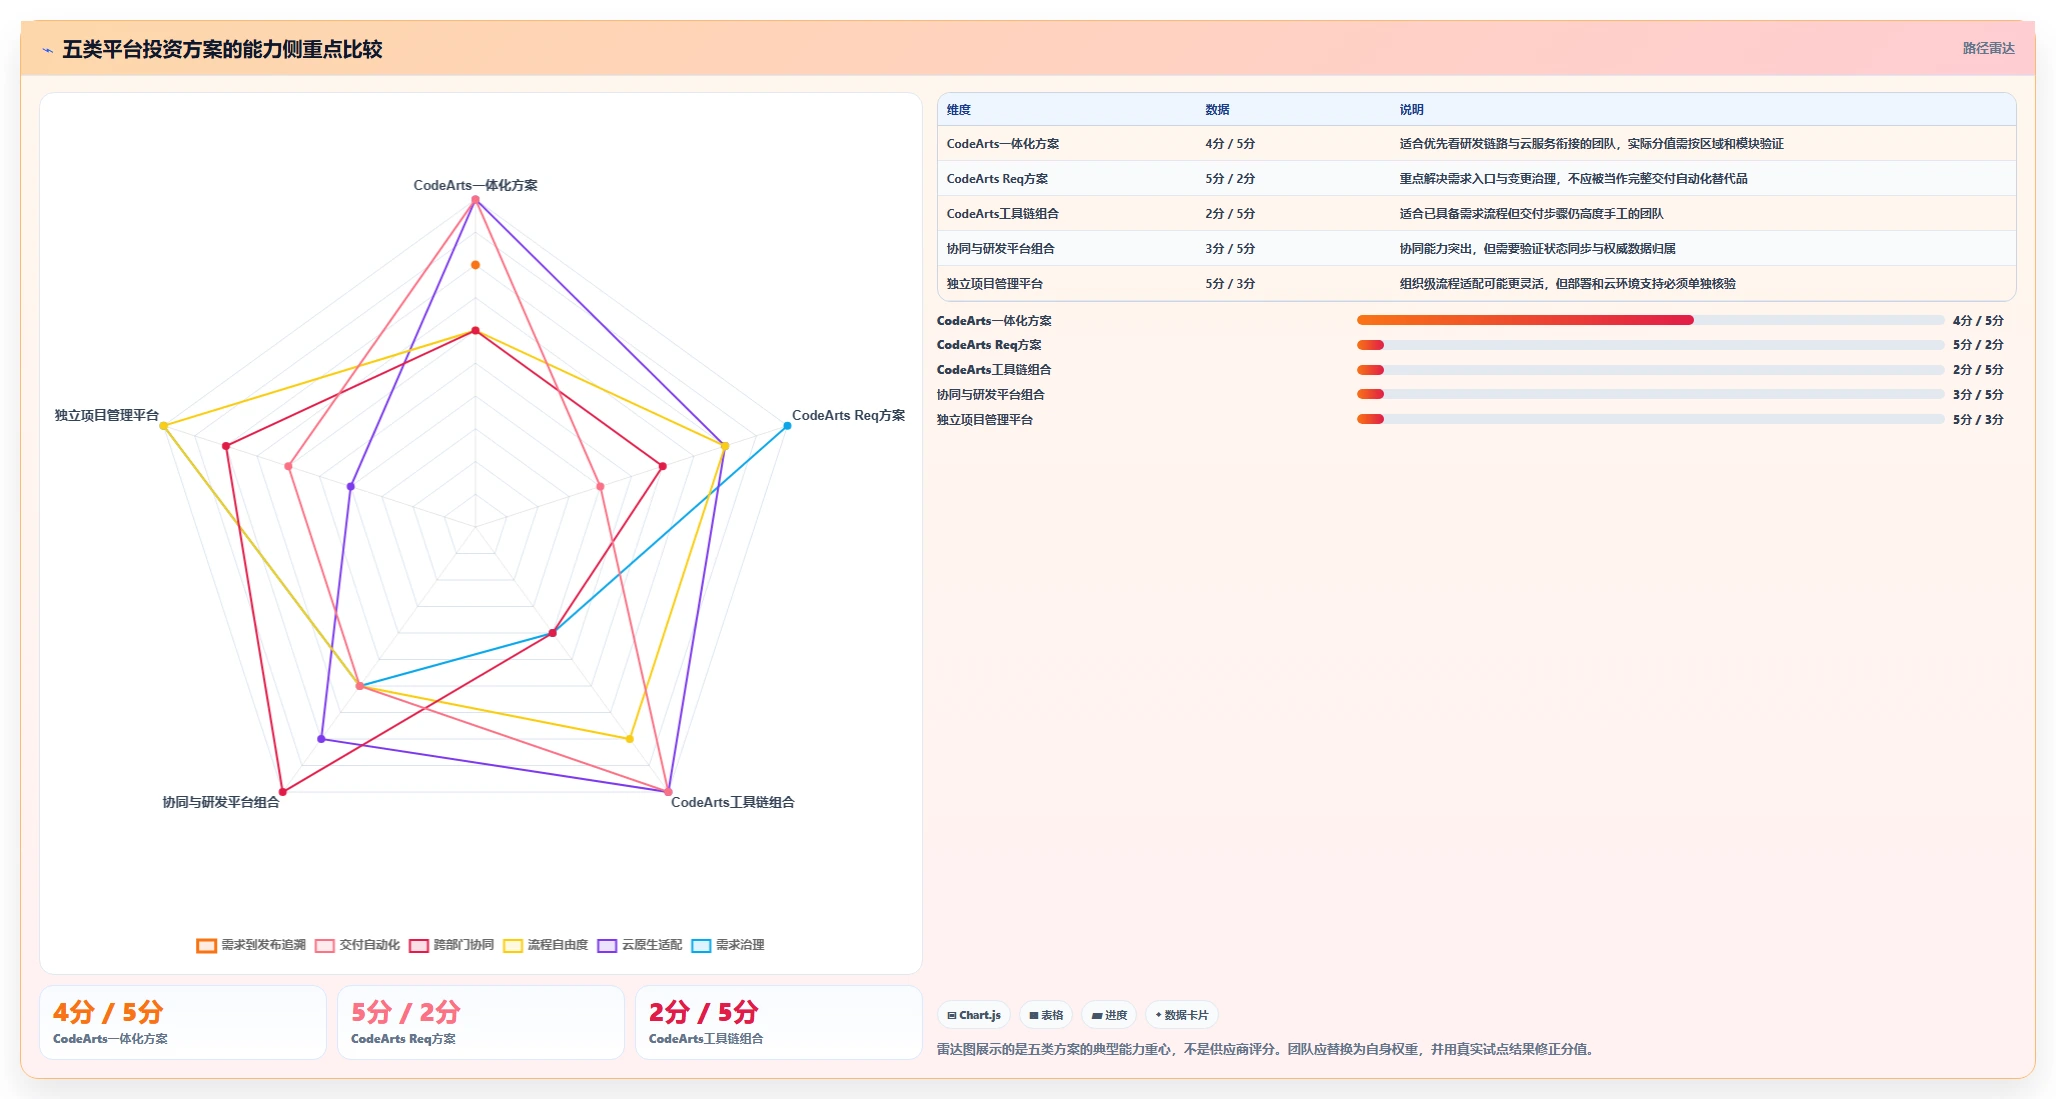The image size is (2056, 1099).
Task: Open the 5分 / 2分 CodeArts Req方案 data card
Action: coord(481,1022)
